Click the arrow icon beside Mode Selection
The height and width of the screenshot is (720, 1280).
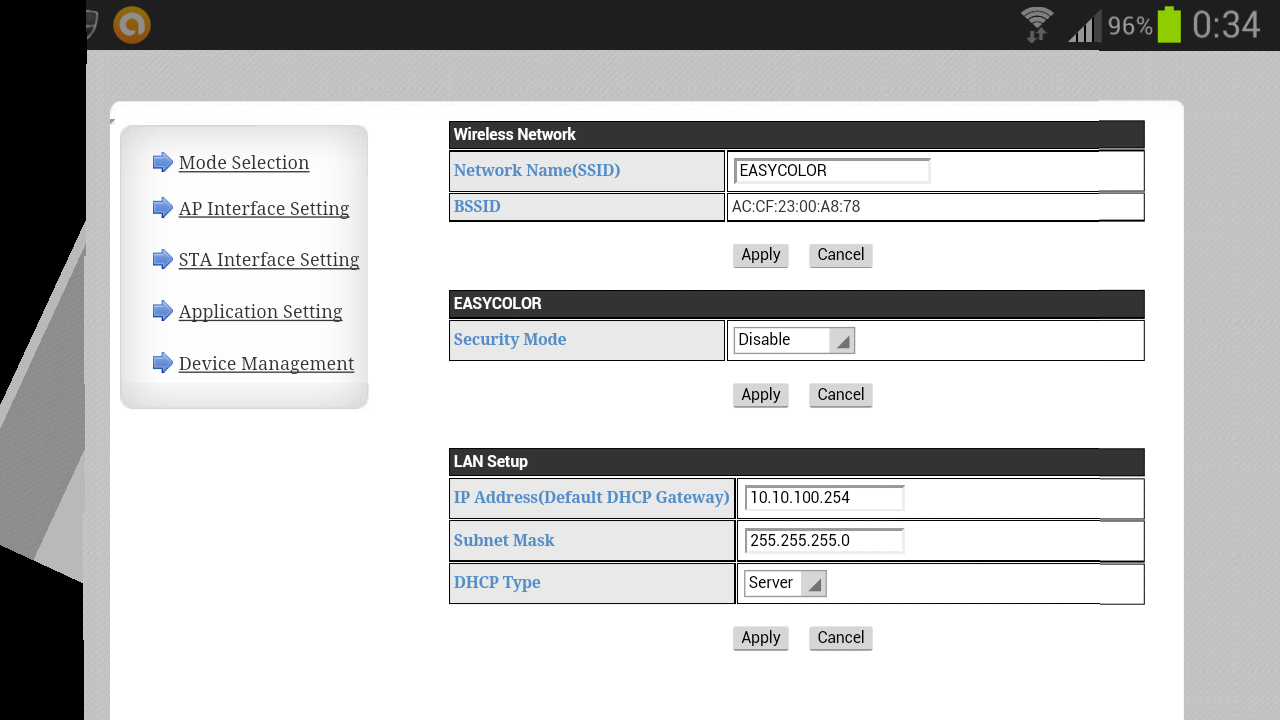163,162
